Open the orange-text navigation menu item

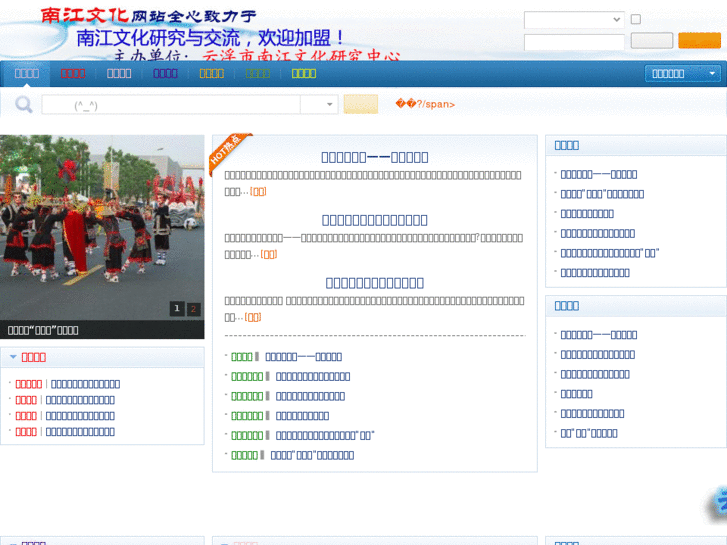click(211, 73)
